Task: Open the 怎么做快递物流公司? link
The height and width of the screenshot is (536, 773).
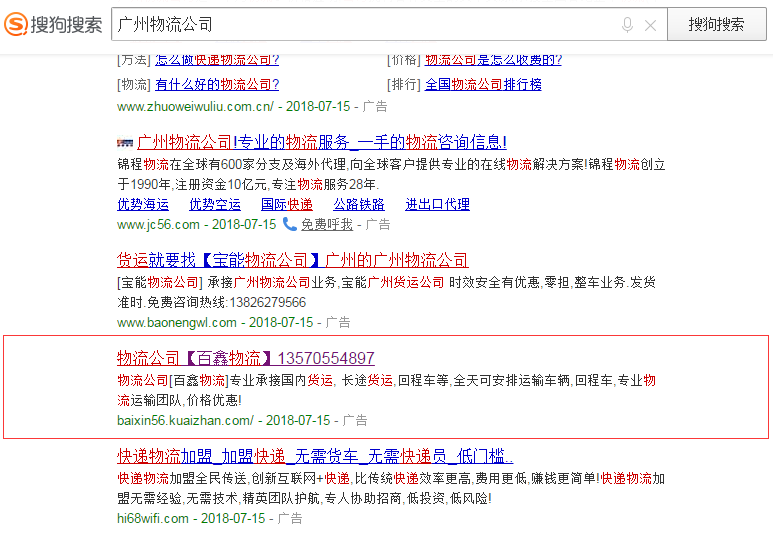Action: pyautogui.click(x=217, y=60)
